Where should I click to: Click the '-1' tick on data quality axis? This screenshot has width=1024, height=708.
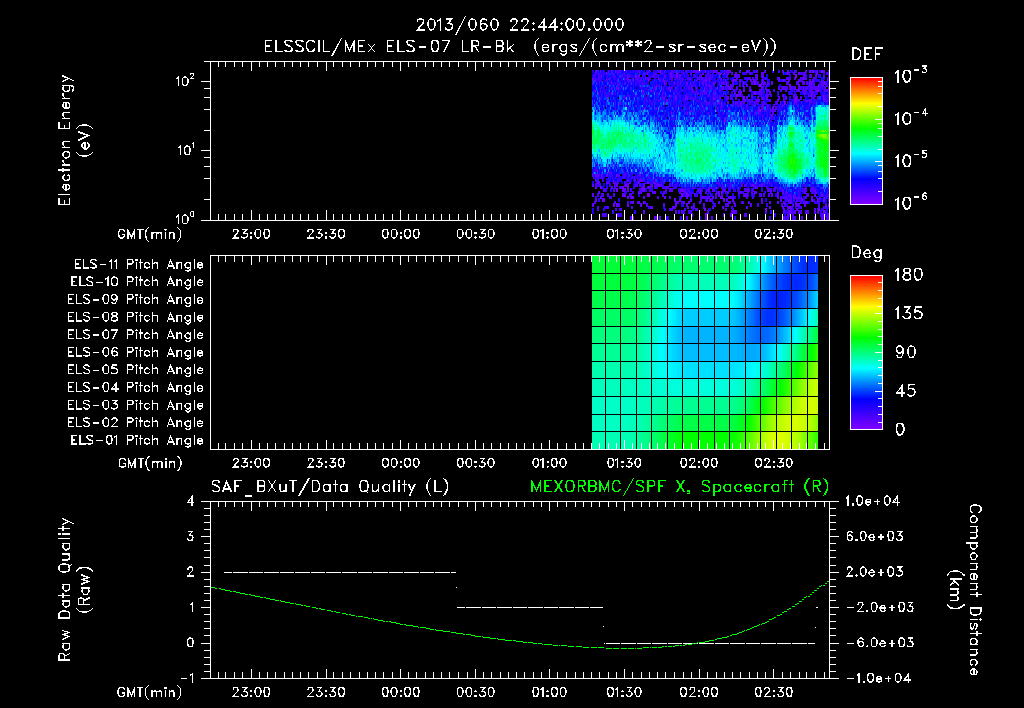tap(187, 678)
